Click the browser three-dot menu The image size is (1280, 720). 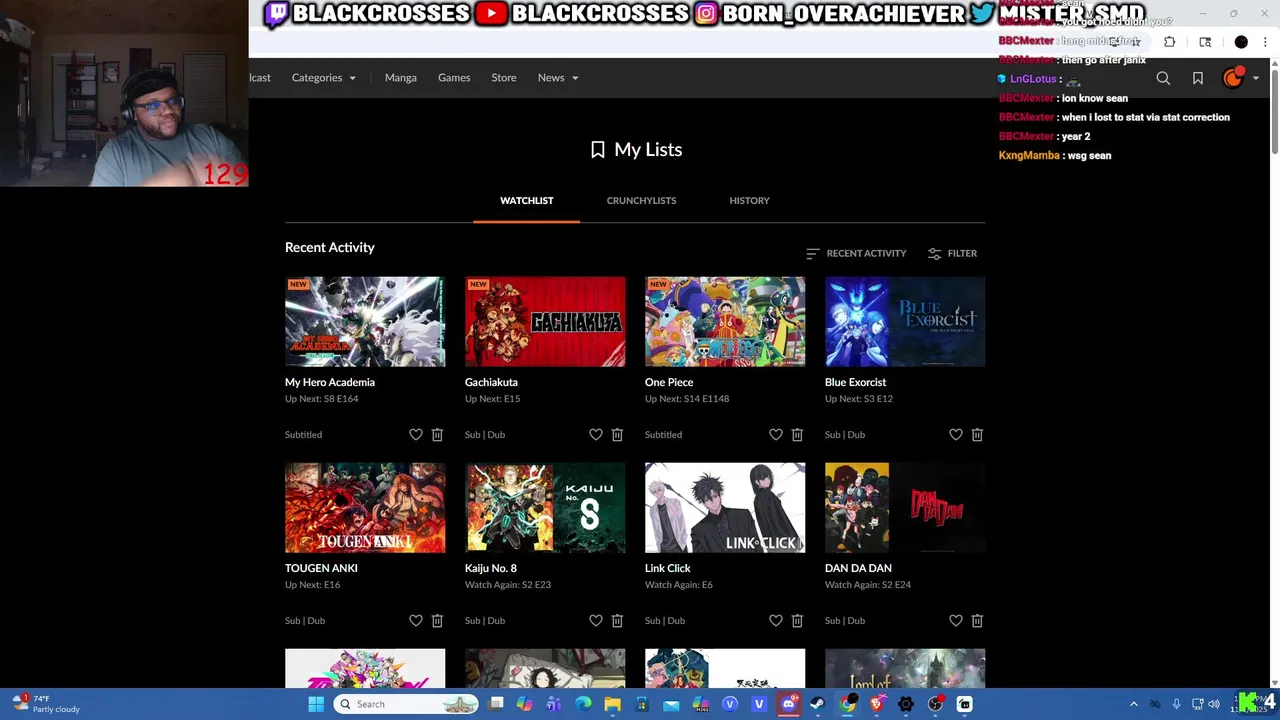coord(1265,42)
